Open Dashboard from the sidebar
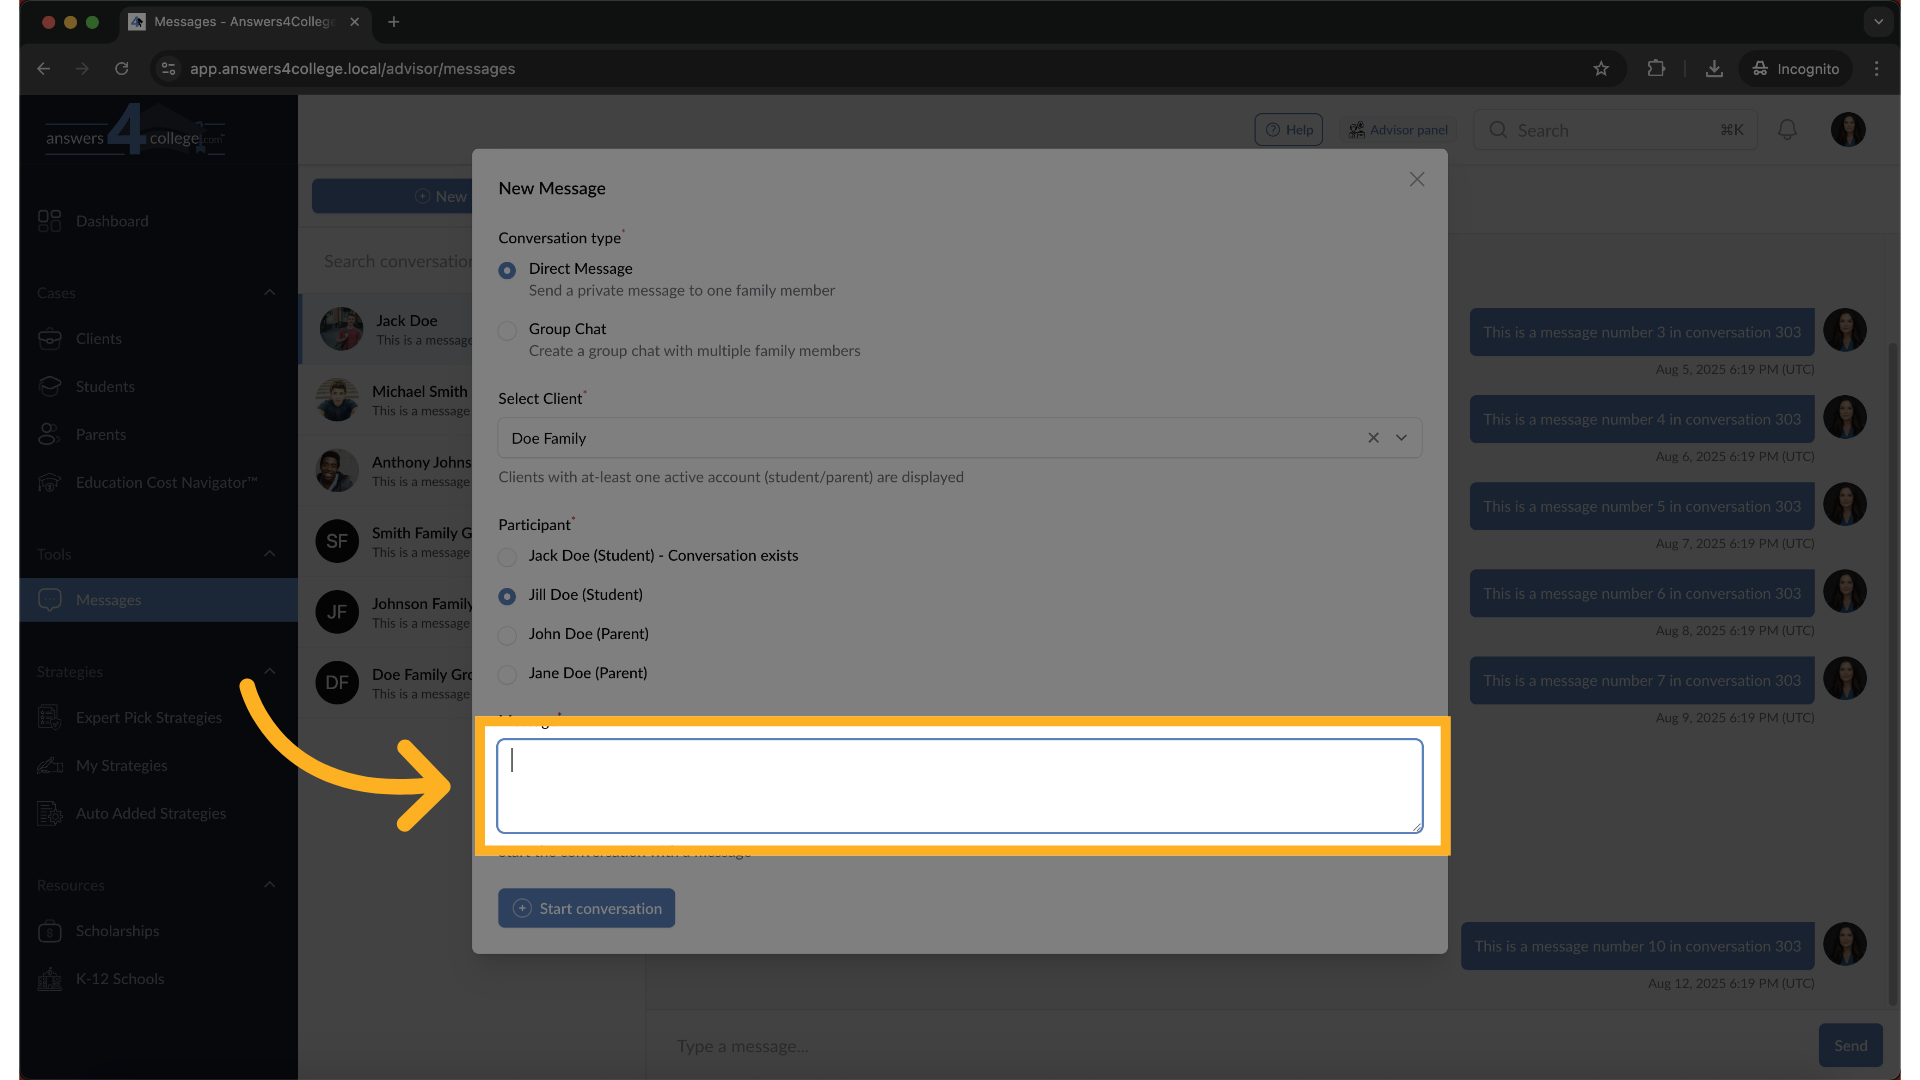The width and height of the screenshot is (1920, 1080). tap(111, 221)
